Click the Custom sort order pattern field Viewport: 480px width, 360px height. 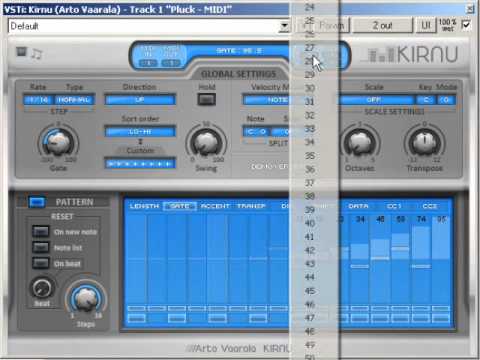pos(140,164)
